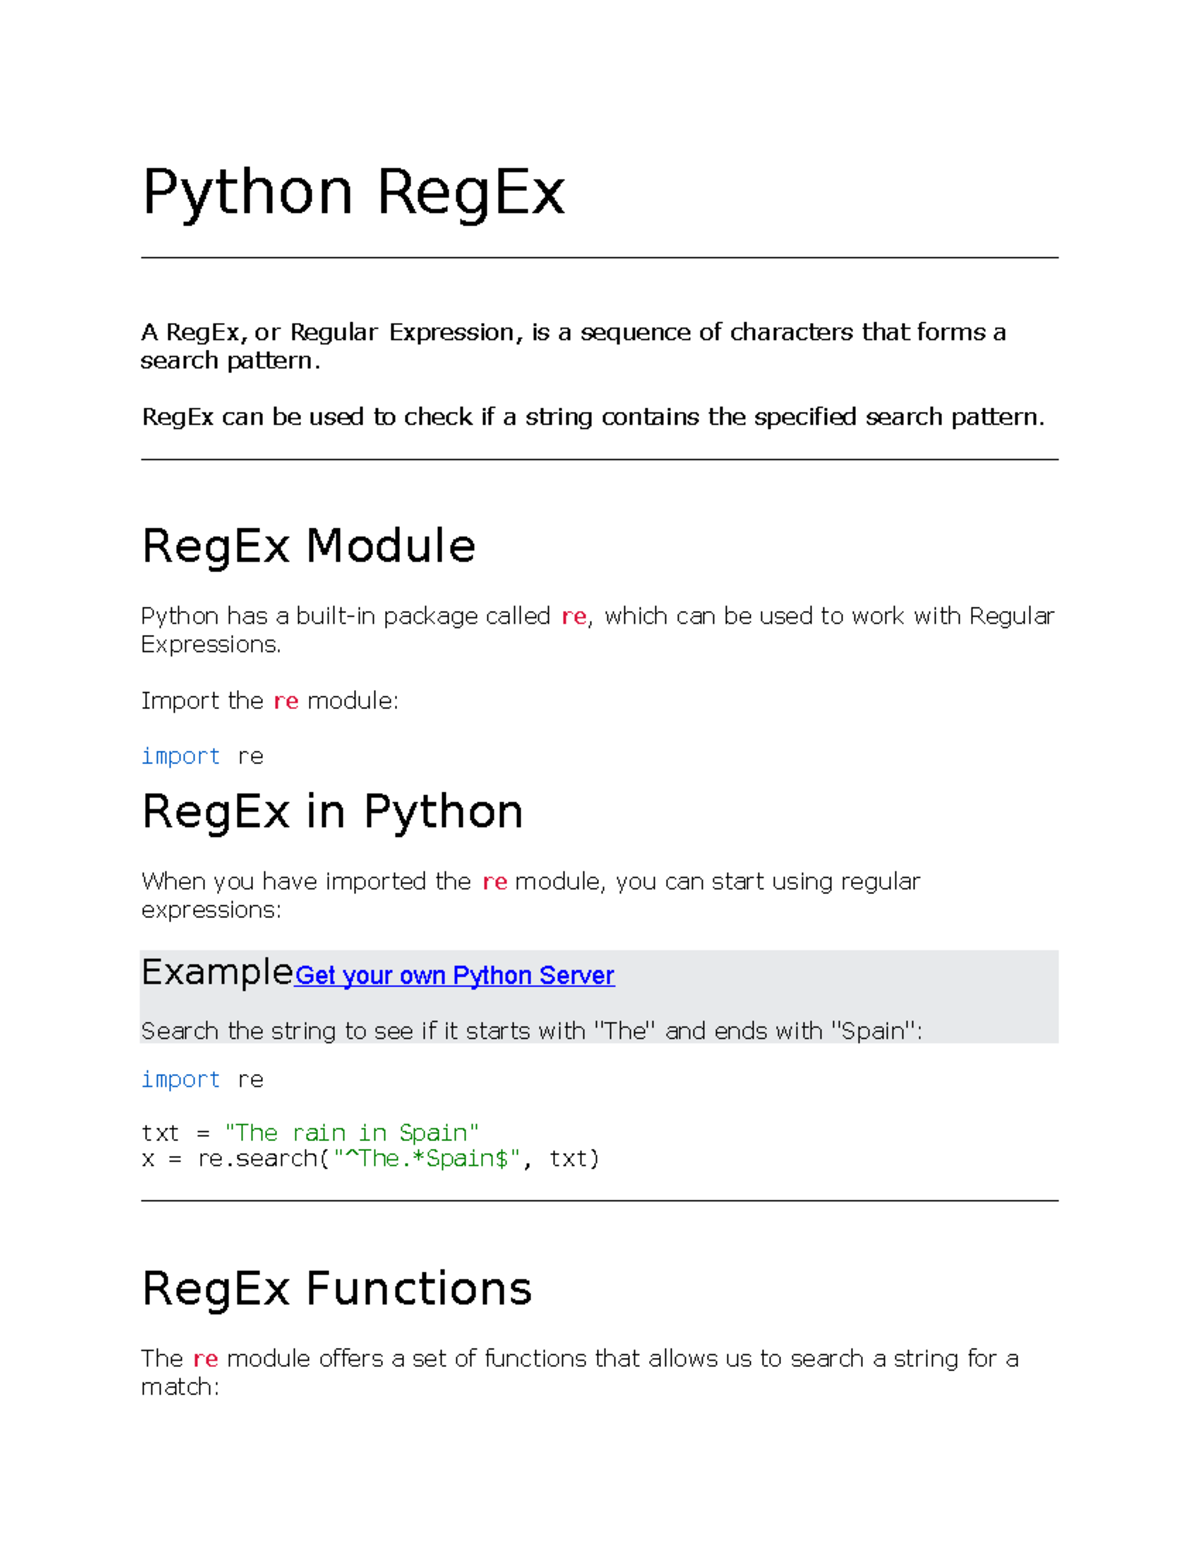Select the RegEx in Python heading

pyautogui.click(x=332, y=812)
